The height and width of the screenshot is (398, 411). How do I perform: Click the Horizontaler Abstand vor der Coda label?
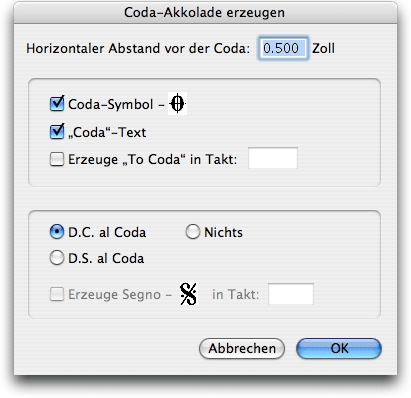click(x=138, y=49)
